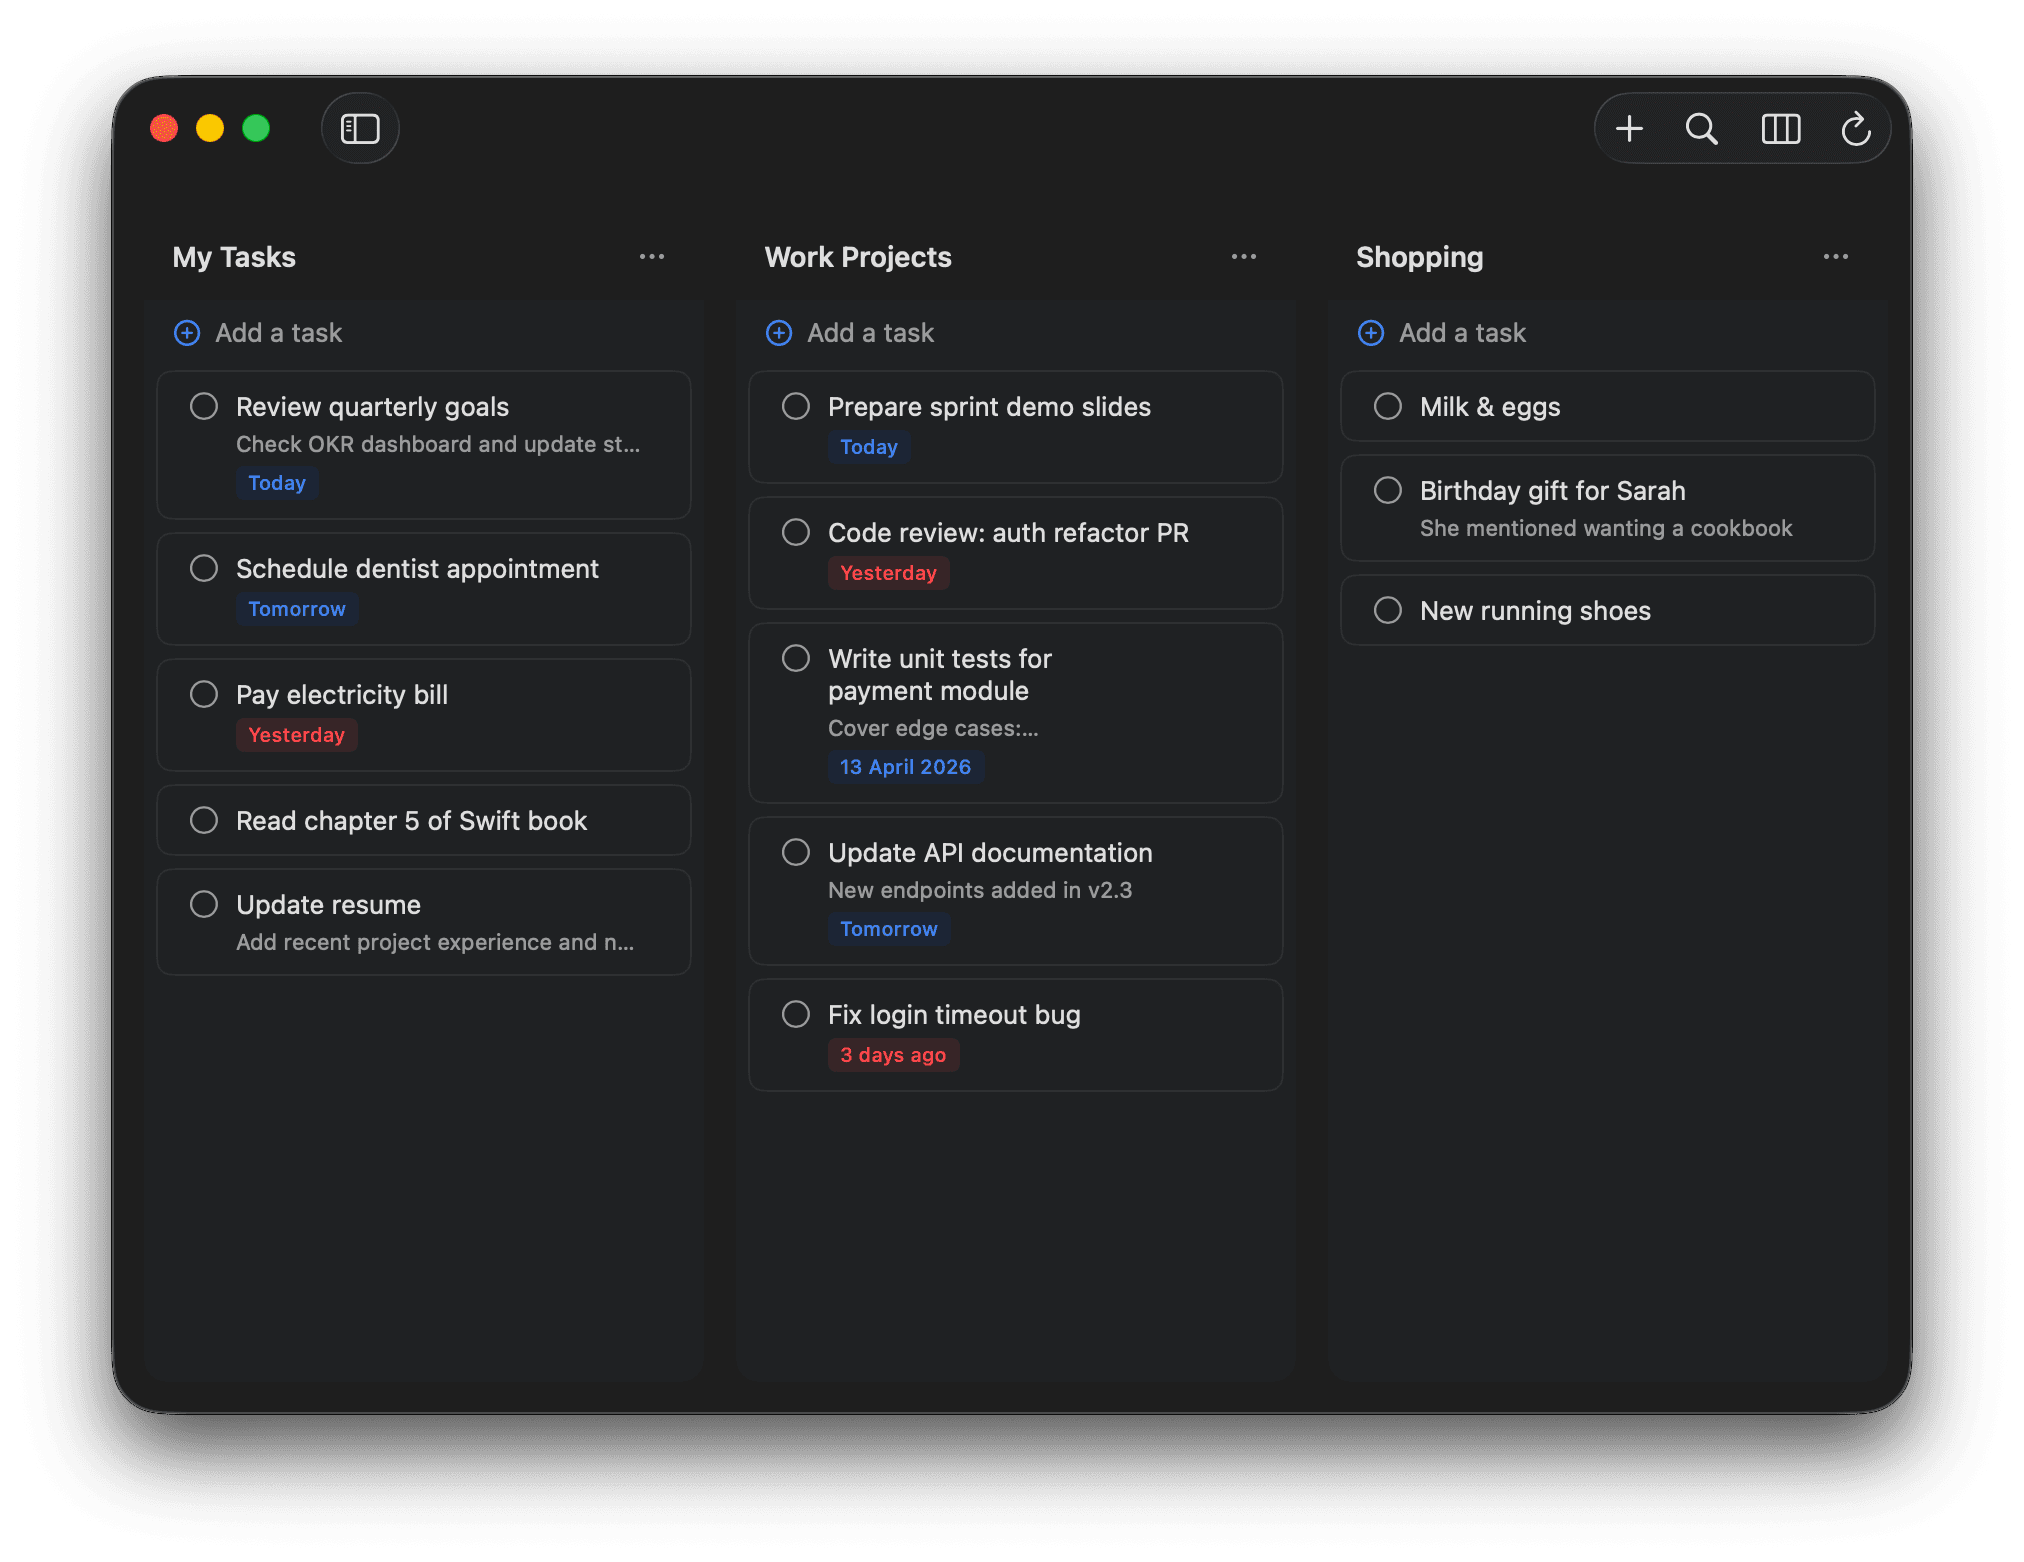The height and width of the screenshot is (1562, 2024).
Task: Refresh tasks with circular arrow icon
Action: pos(1855,129)
